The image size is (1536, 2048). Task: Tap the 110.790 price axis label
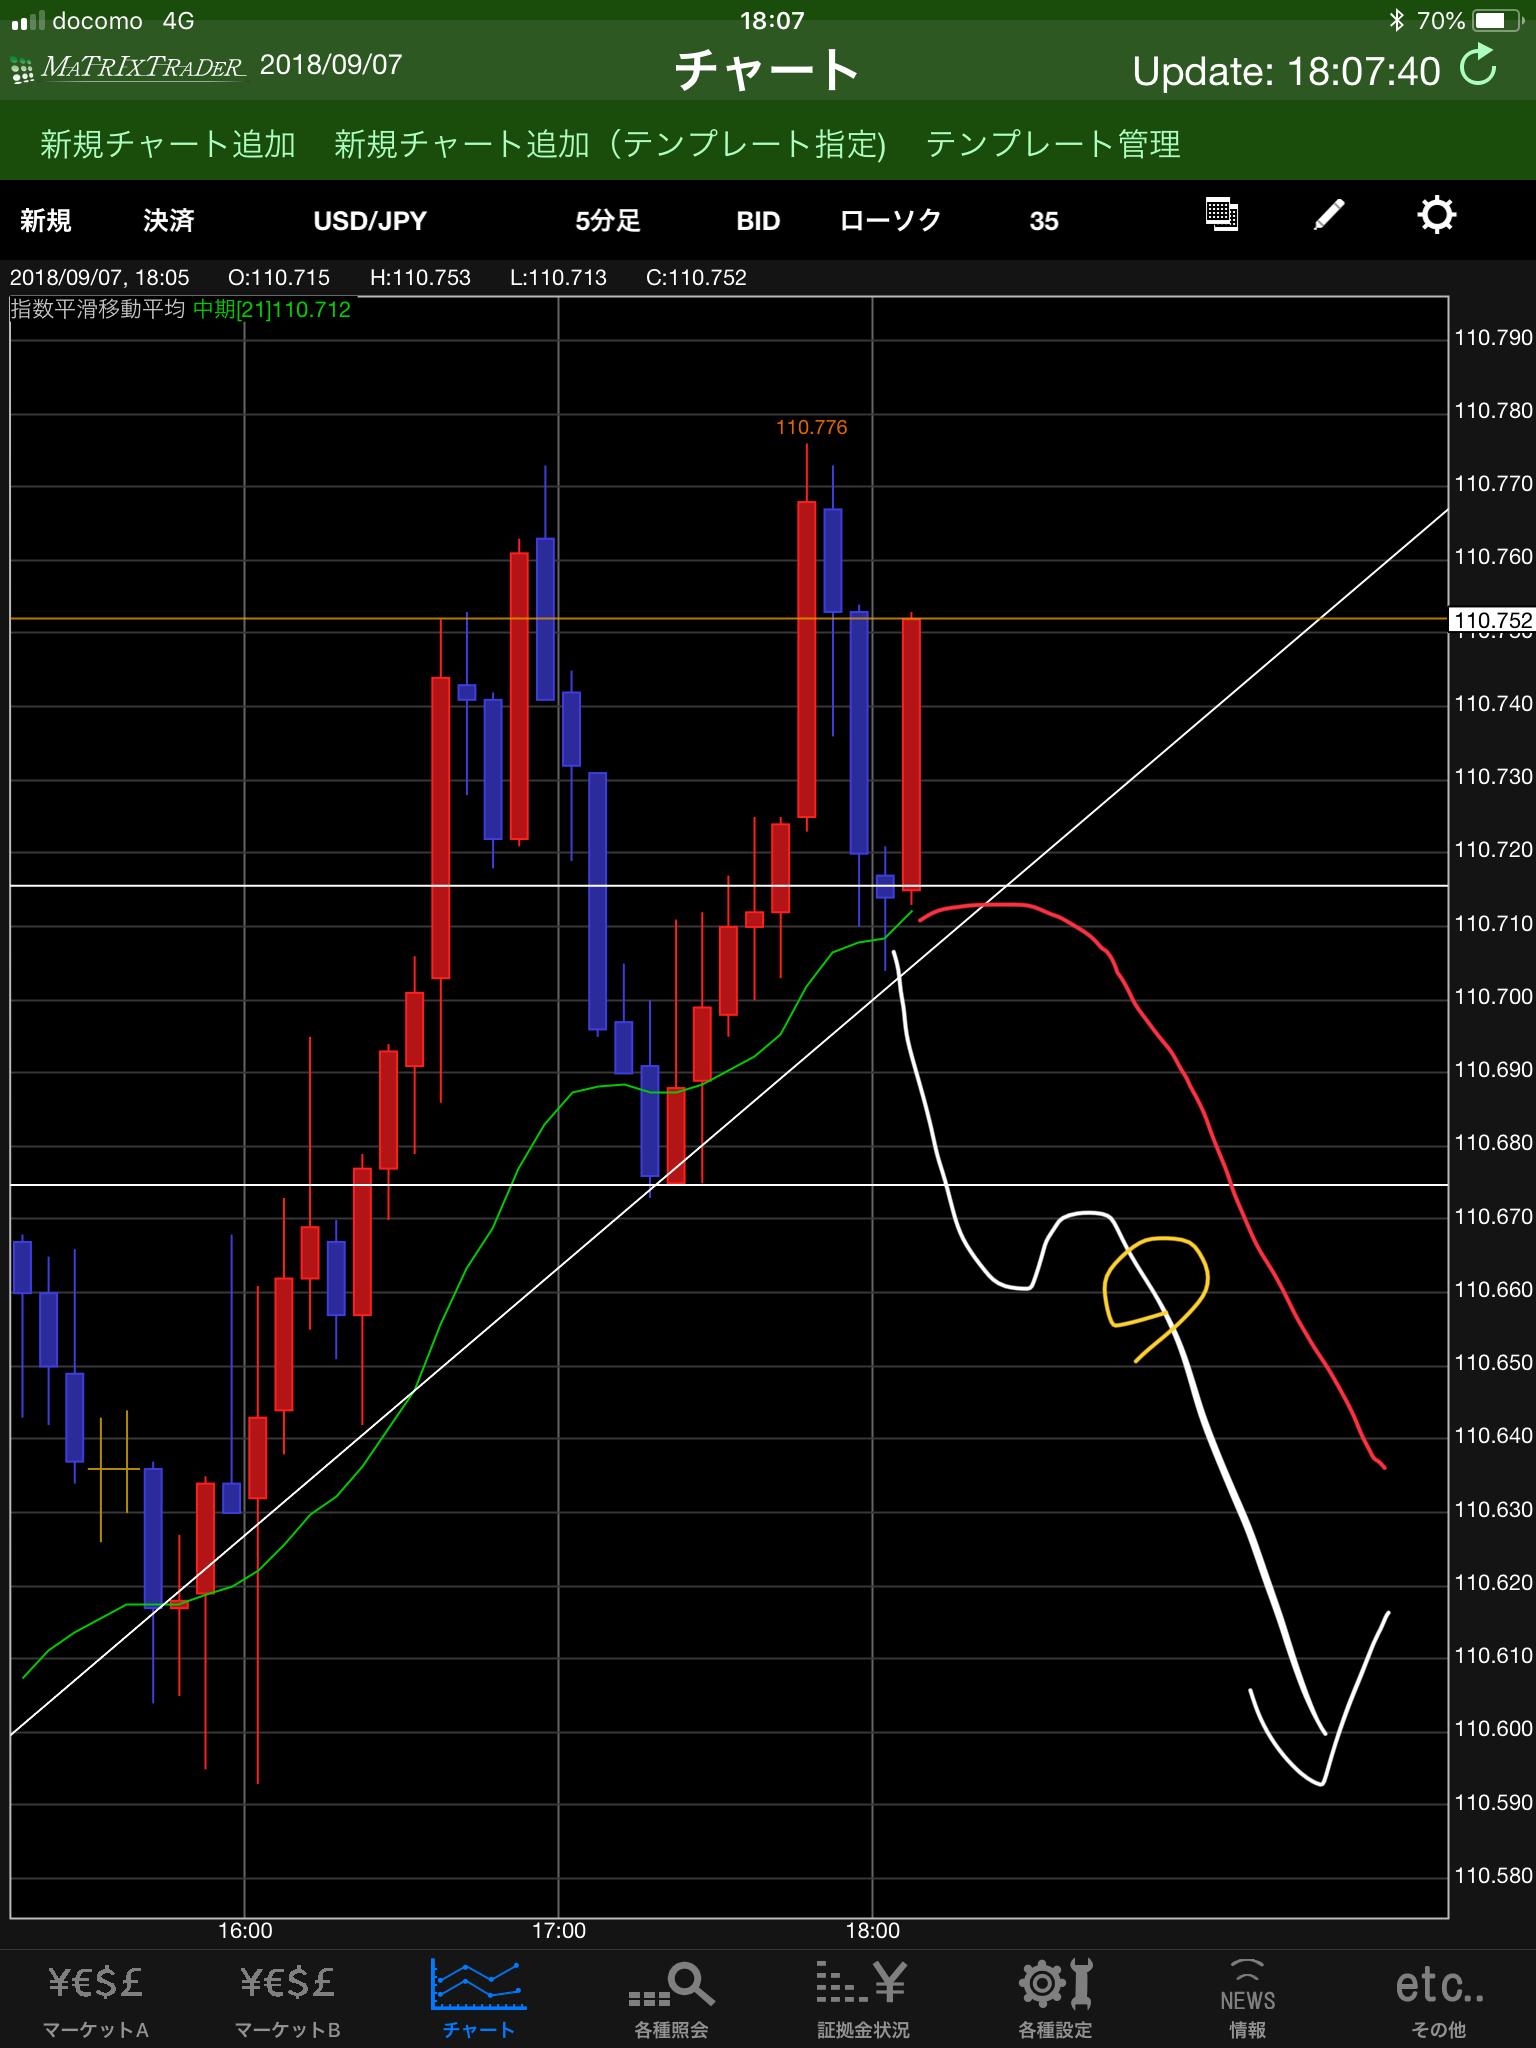click(x=1493, y=338)
